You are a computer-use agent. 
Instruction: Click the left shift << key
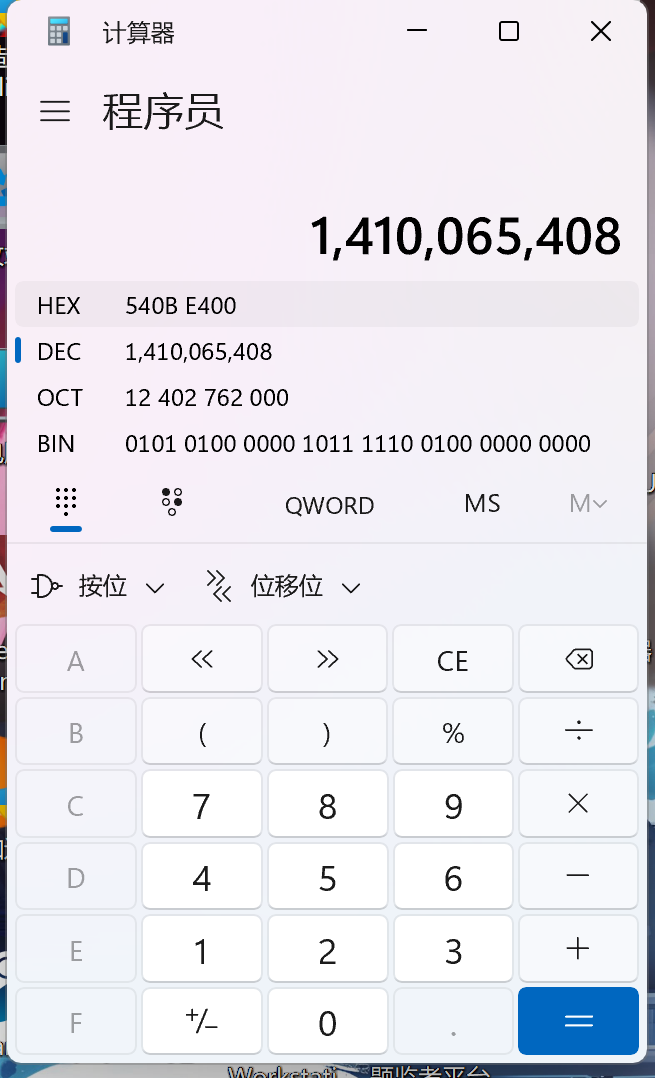click(x=202, y=660)
